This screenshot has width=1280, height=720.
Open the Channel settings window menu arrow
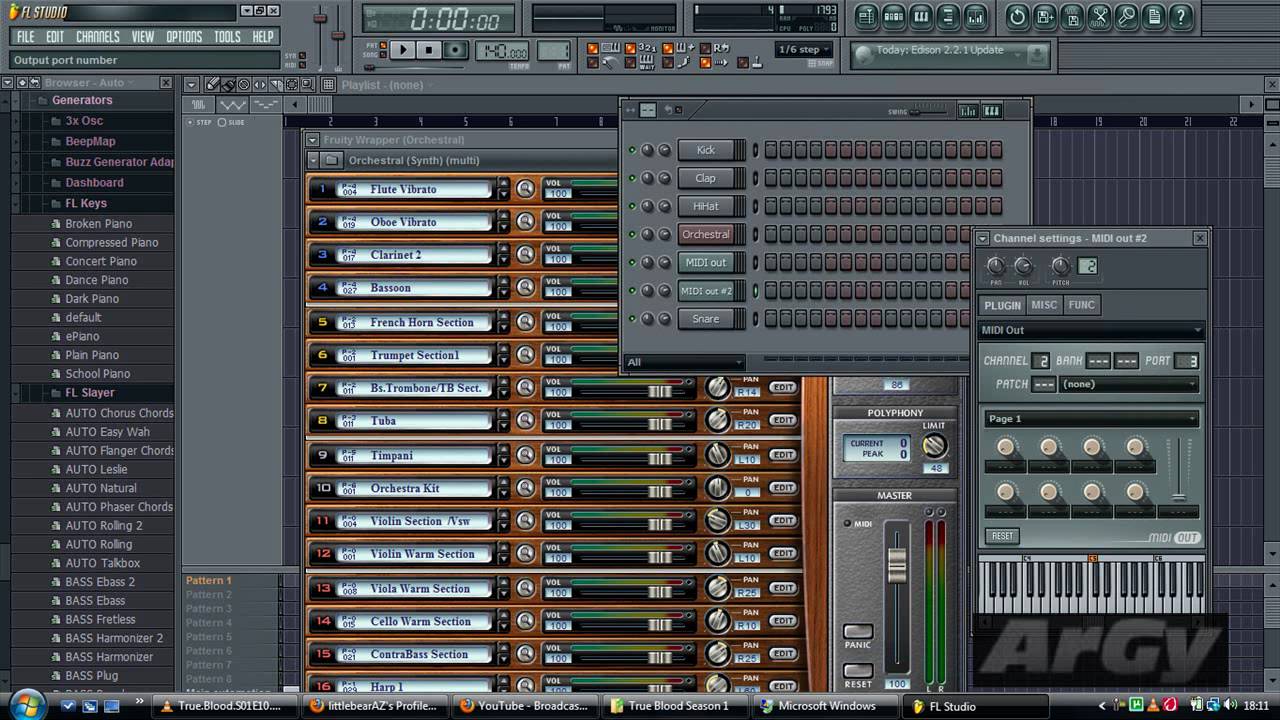tap(983, 238)
